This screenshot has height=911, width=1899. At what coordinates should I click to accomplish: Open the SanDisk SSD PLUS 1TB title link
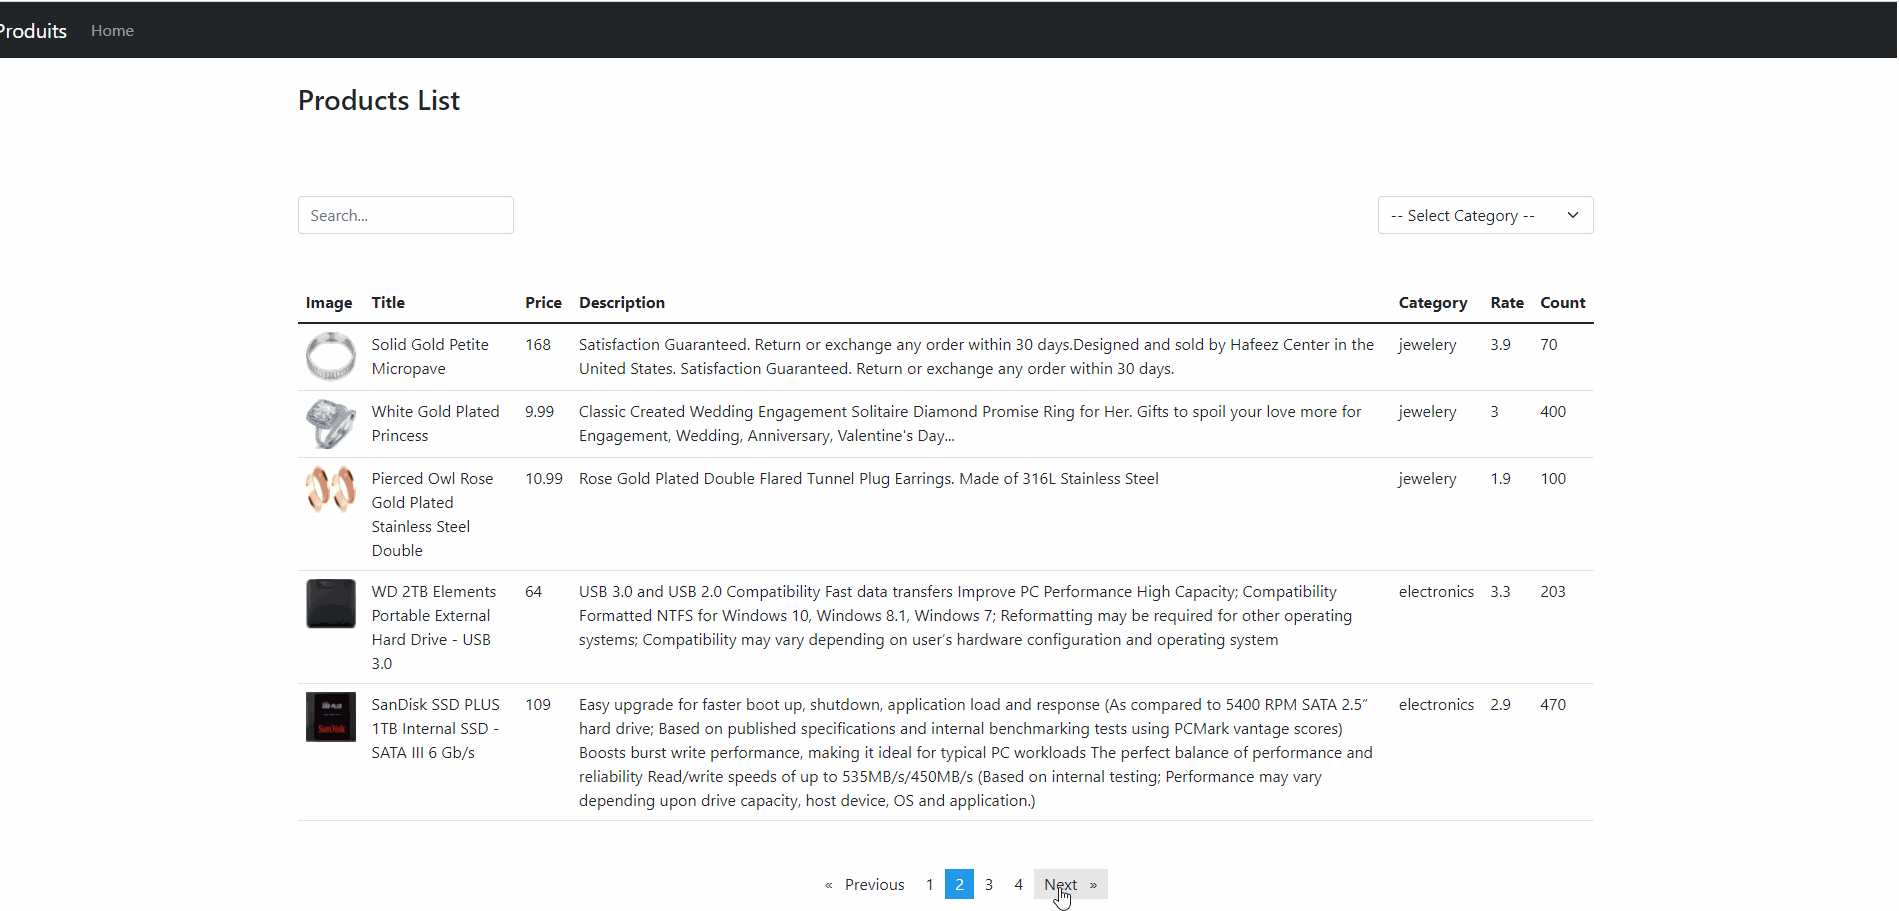click(434, 728)
